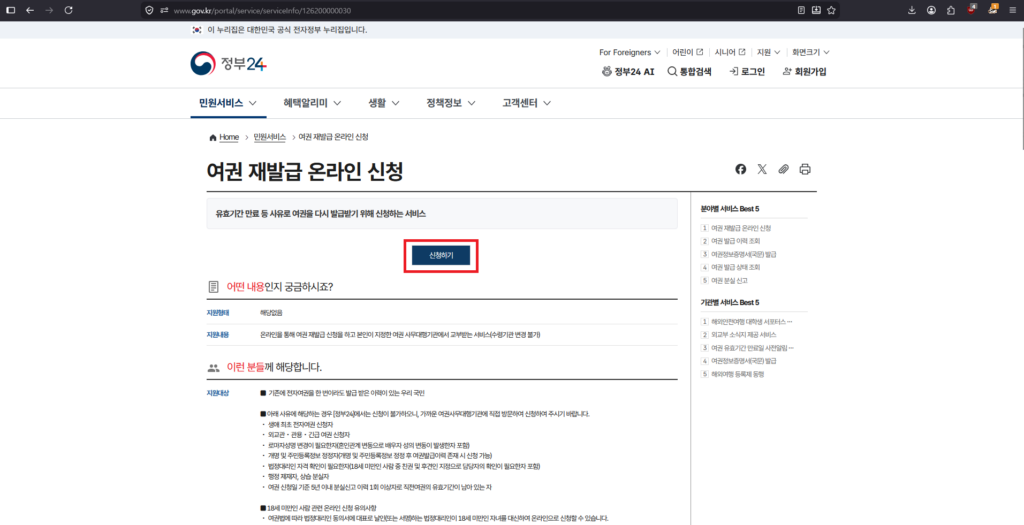Open 여권 발급 상태 조회 link
Screen dimensions: 1024x525
[735, 267]
